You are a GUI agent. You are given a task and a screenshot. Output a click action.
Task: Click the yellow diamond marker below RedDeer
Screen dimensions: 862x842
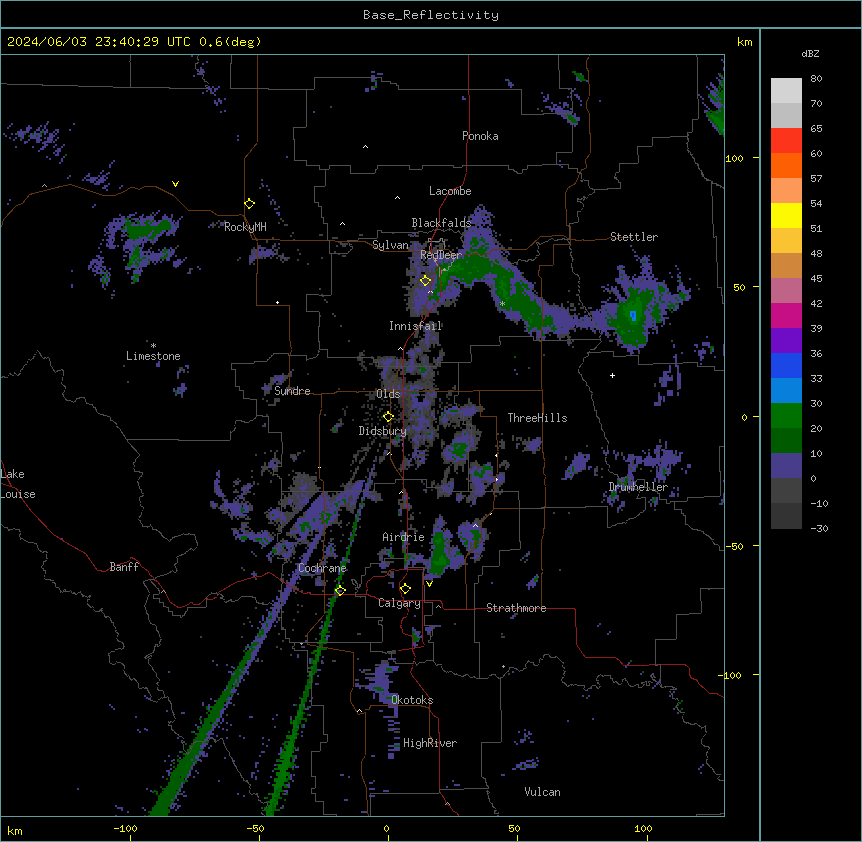coord(425,281)
